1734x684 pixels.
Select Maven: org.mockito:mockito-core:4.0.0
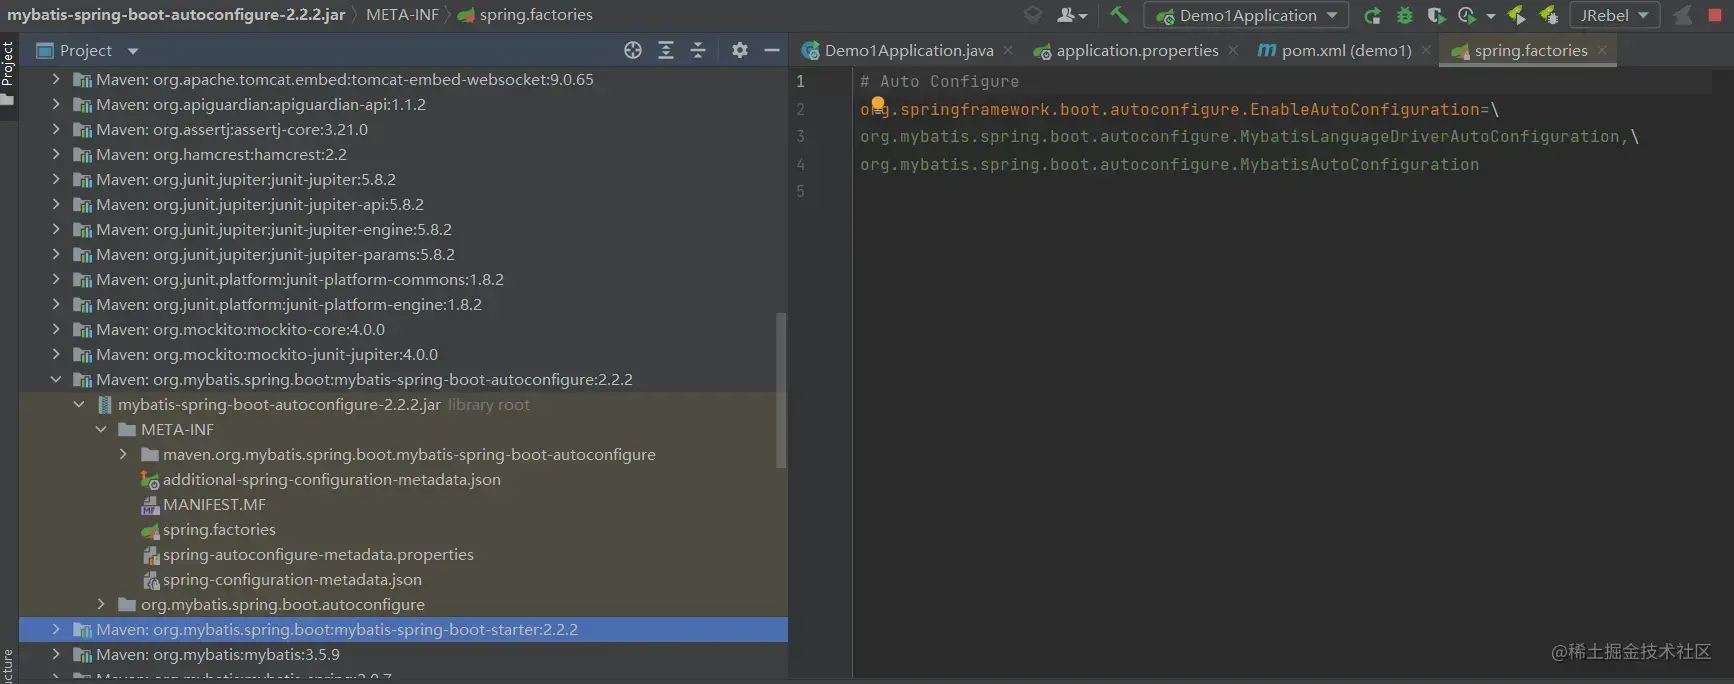(240, 329)
